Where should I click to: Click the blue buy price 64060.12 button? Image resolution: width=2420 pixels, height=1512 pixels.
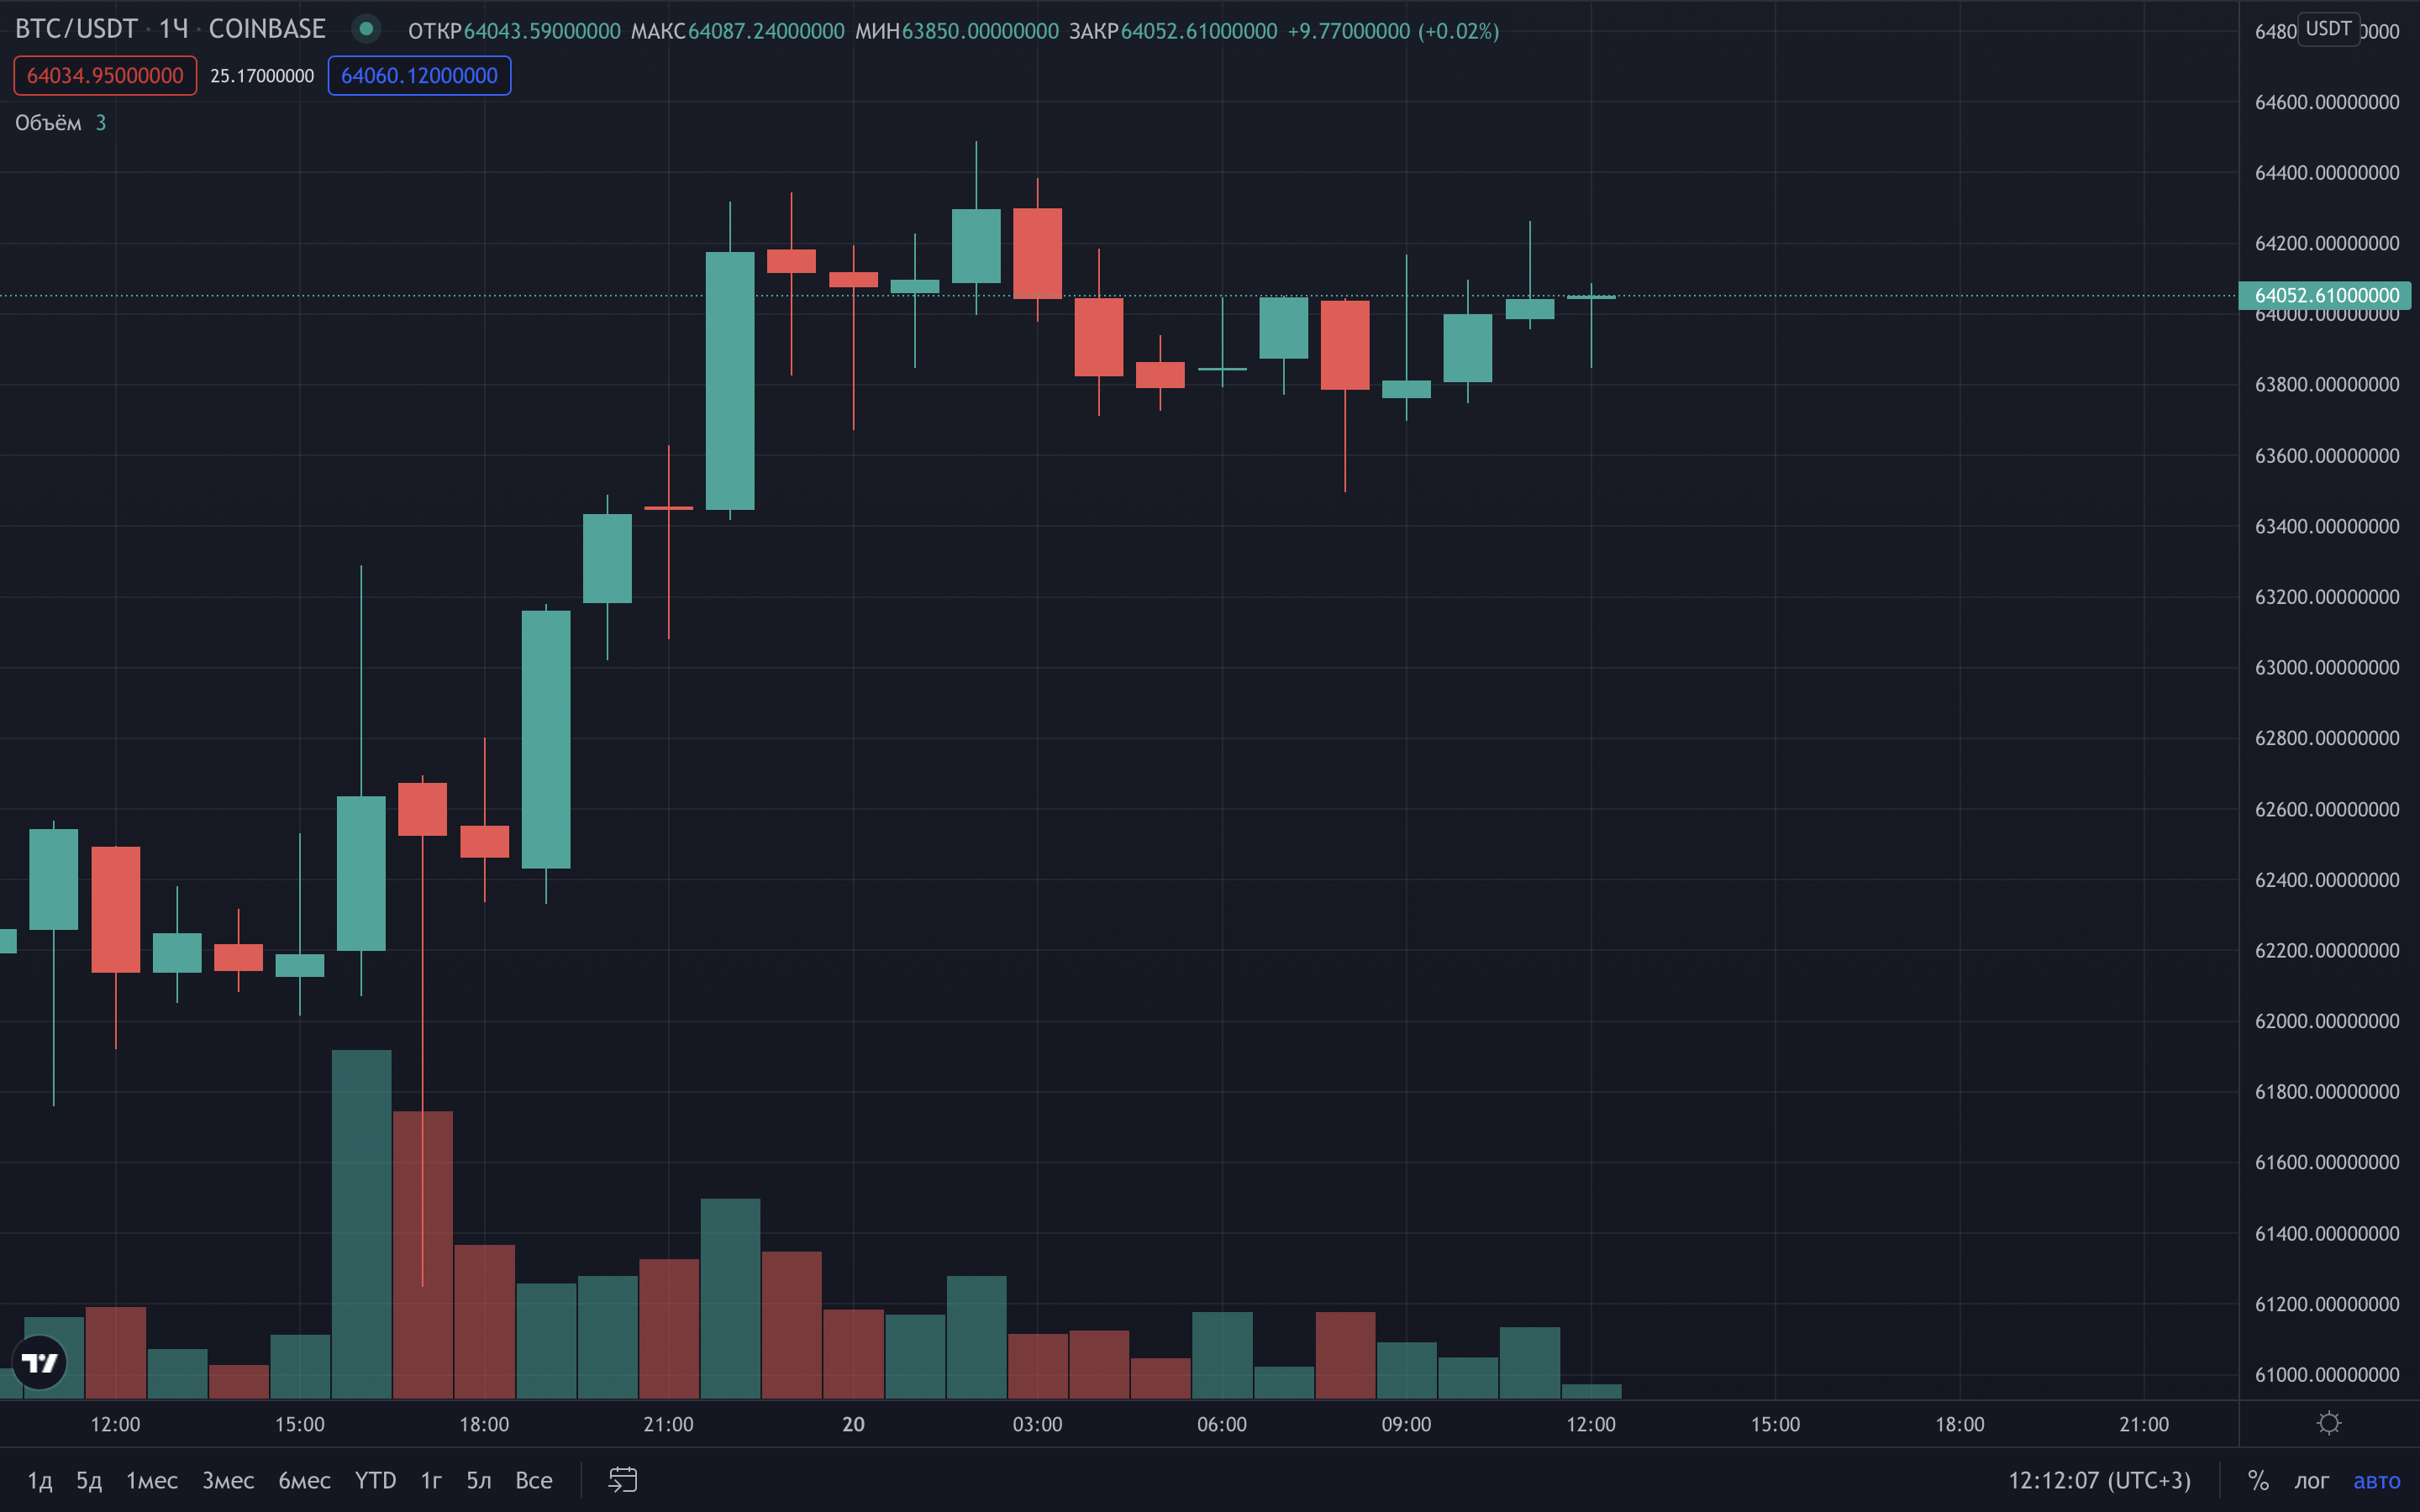[419, 76]
